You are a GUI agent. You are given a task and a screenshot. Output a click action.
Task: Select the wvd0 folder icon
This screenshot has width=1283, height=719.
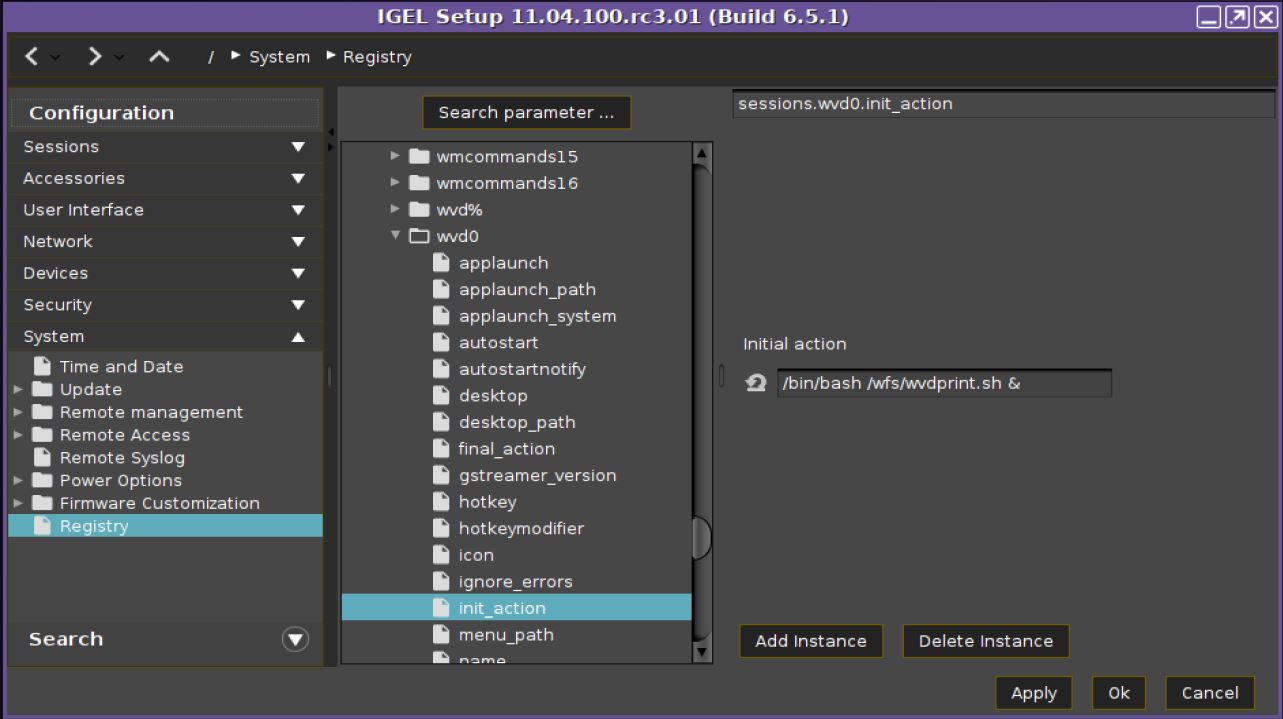(419, 237)
